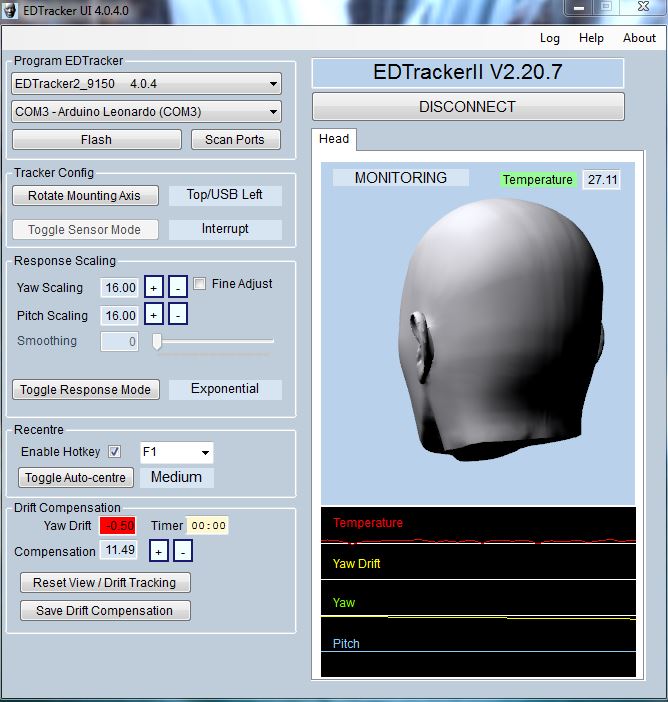Click the Yaw Scaling value field
The width and height of the screenshot is (668, 702).
[x=120, y=287]
